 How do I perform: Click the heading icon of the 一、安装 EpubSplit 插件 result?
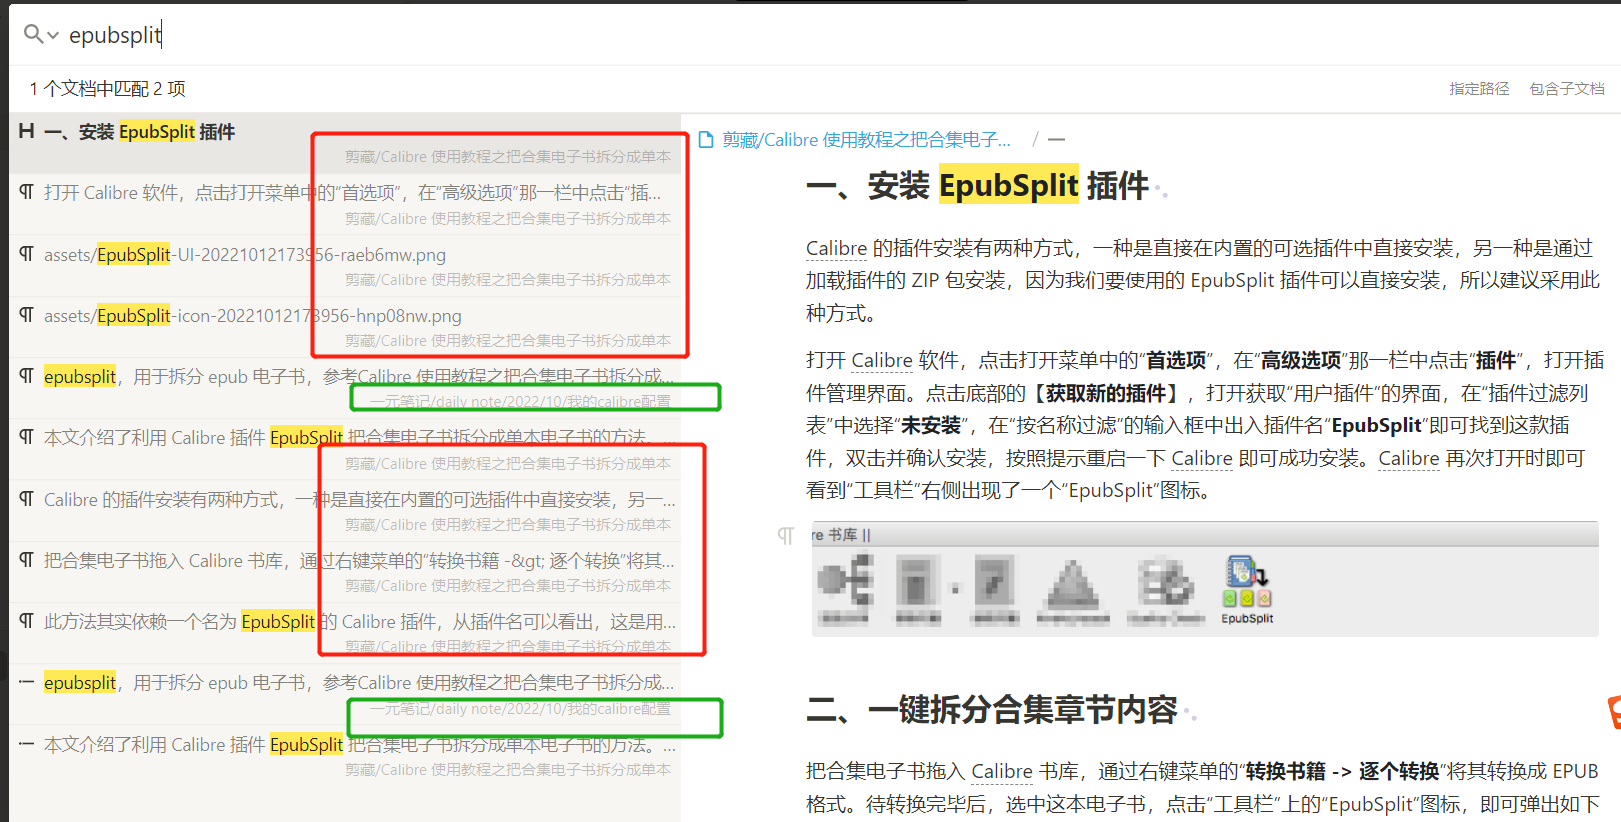27,131
